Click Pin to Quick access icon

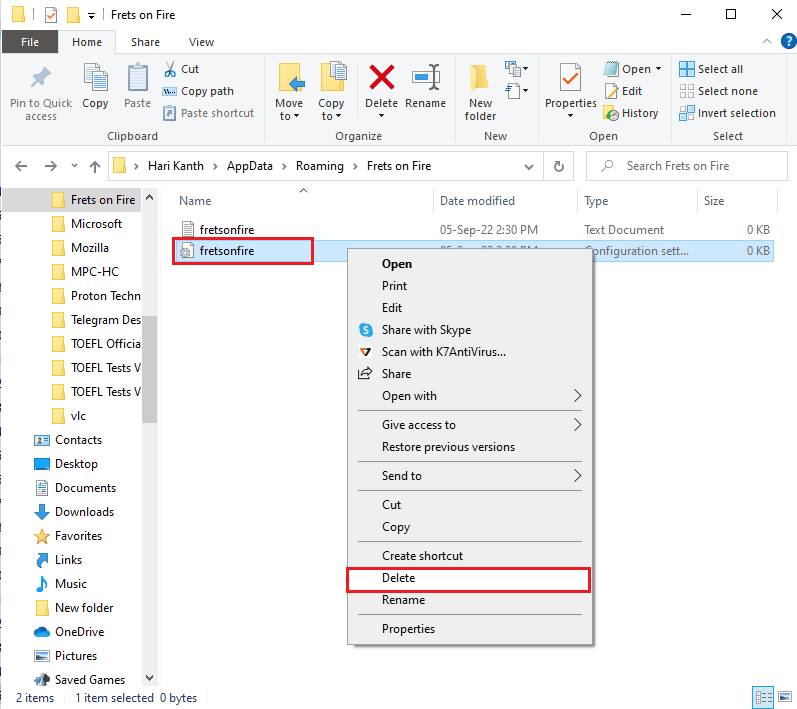41,78
